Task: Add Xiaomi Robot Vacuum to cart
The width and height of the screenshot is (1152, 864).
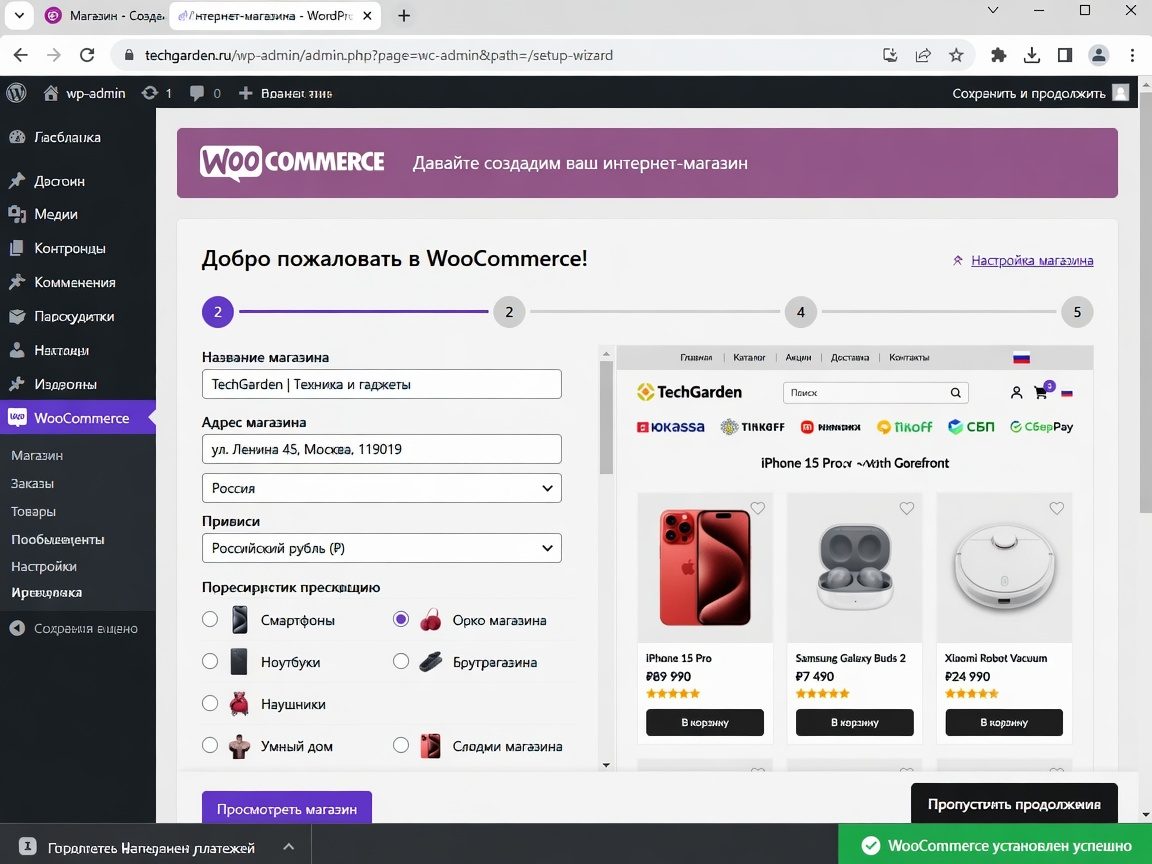Action: click(1004, 722)
